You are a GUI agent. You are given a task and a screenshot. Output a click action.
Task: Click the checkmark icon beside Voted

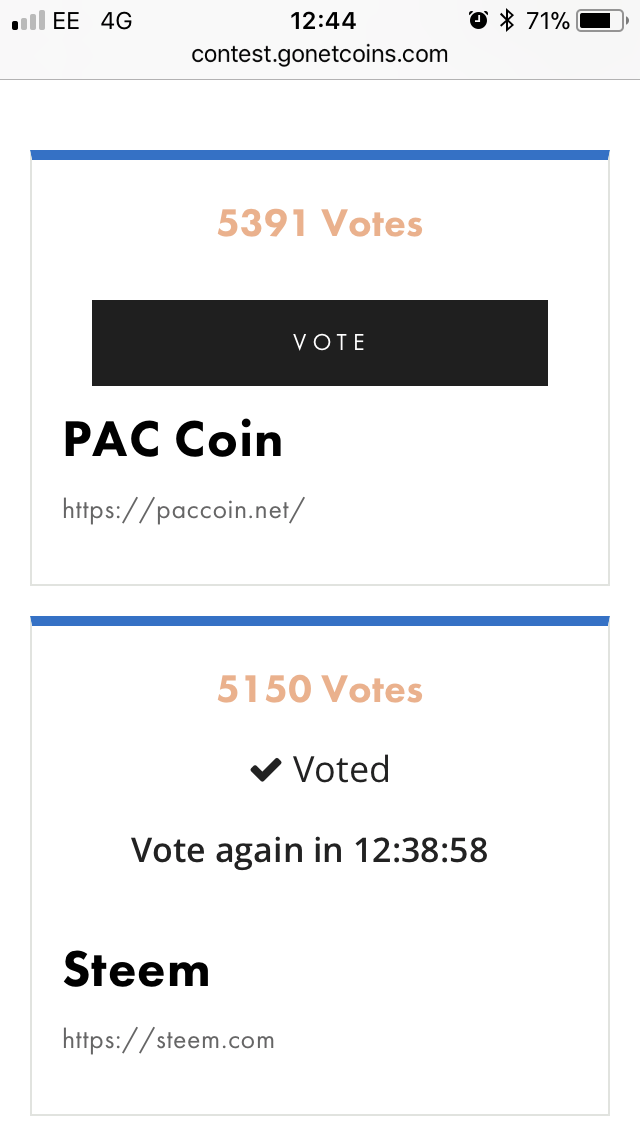(265, 770)
